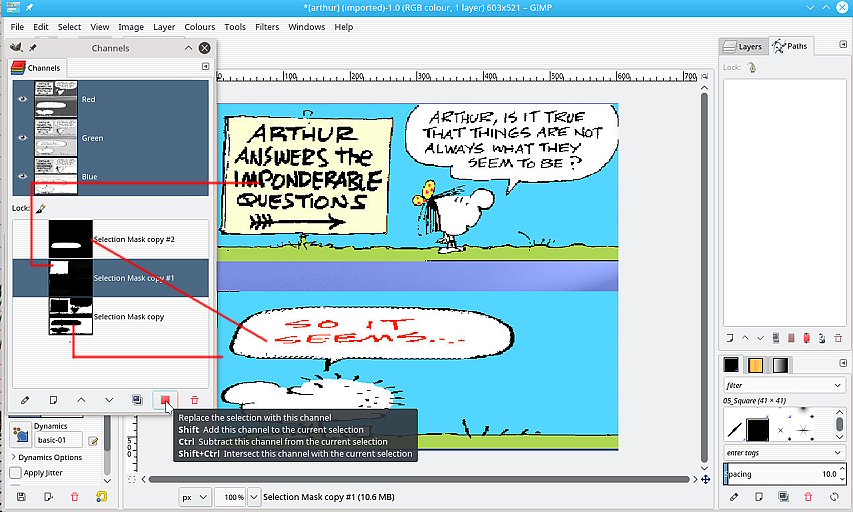
Task: Click the Paths panel new path icon
Action: [x=730, y=338]
